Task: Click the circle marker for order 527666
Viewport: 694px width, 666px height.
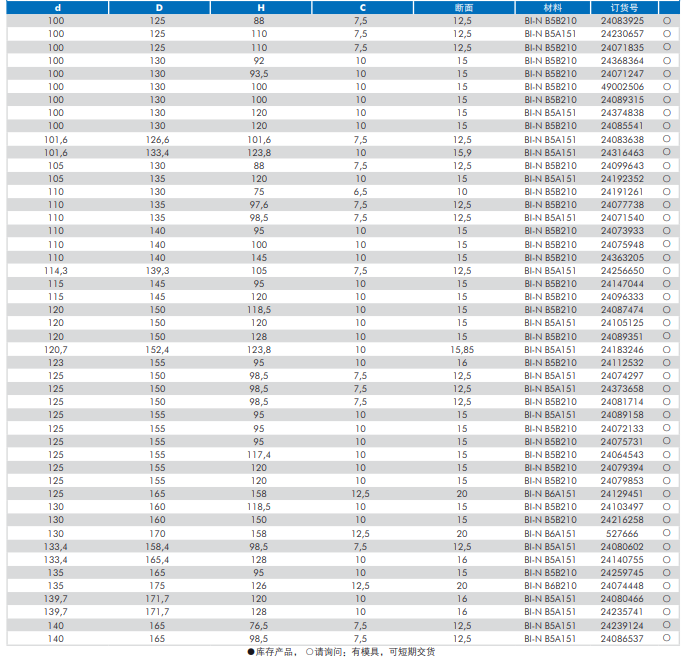Action: pos(665,533)
